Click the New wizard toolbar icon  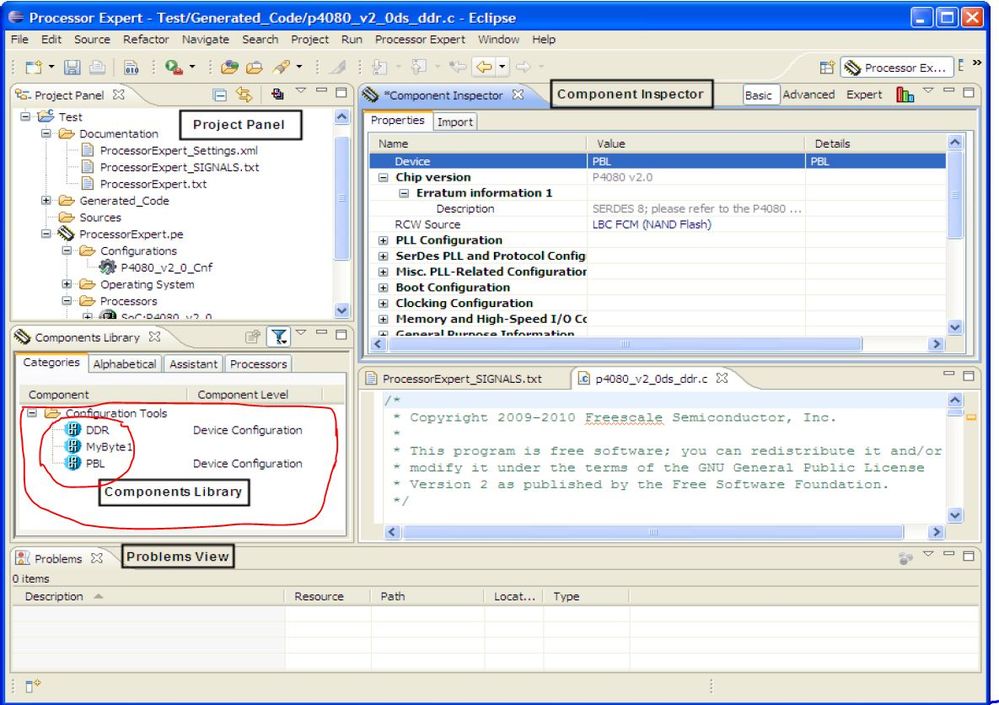pyautogui.click(x=34, y=67)
